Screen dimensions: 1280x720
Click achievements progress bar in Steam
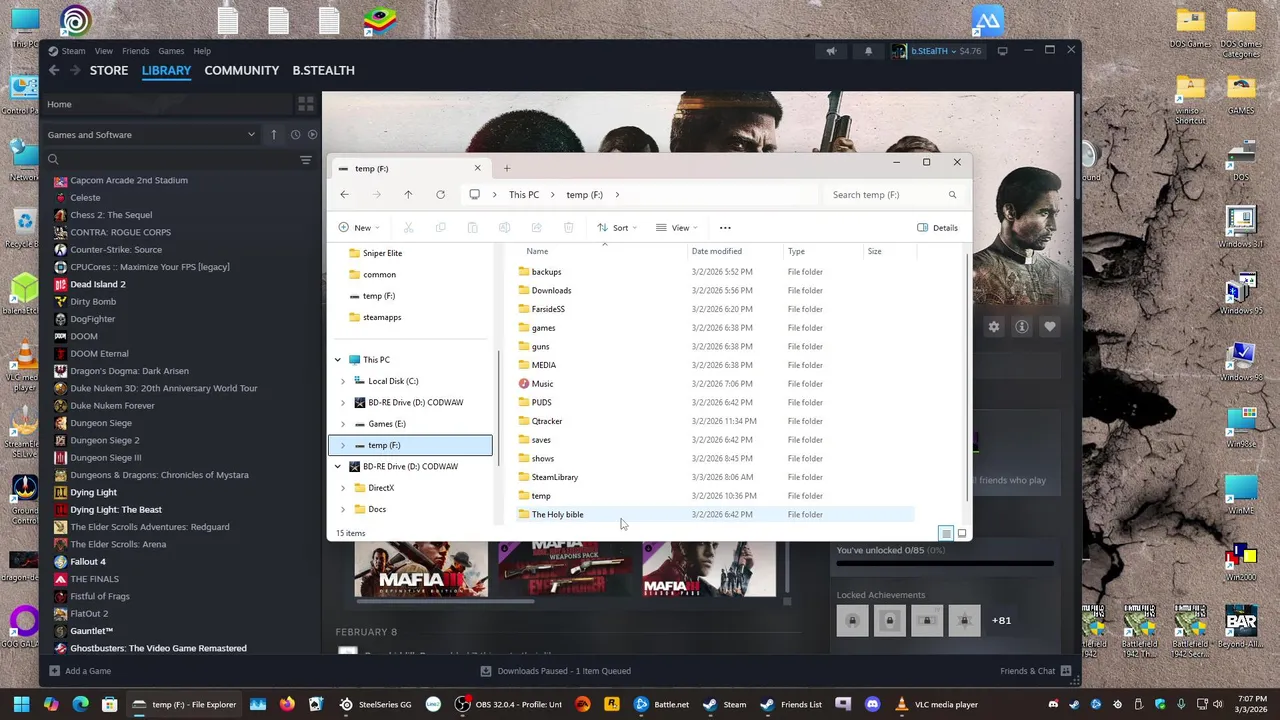945,564
